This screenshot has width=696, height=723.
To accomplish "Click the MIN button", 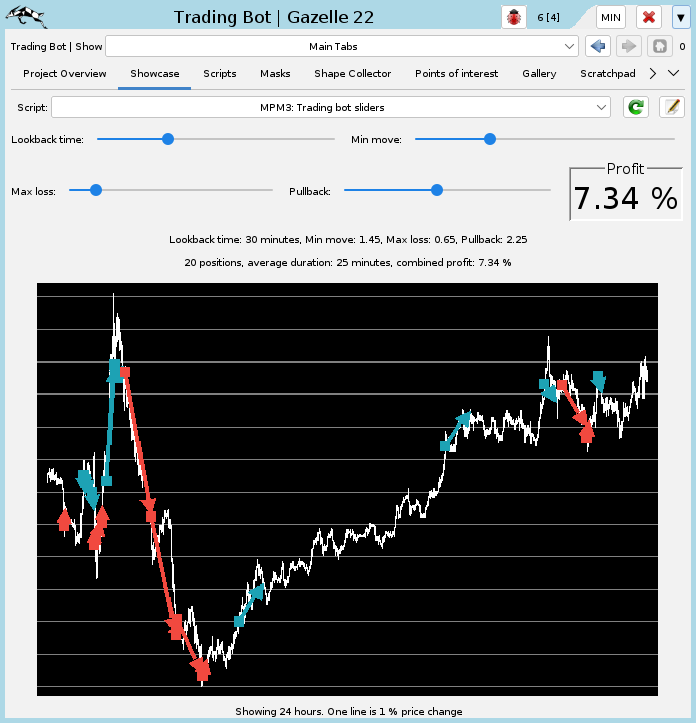I will (611, 17).
